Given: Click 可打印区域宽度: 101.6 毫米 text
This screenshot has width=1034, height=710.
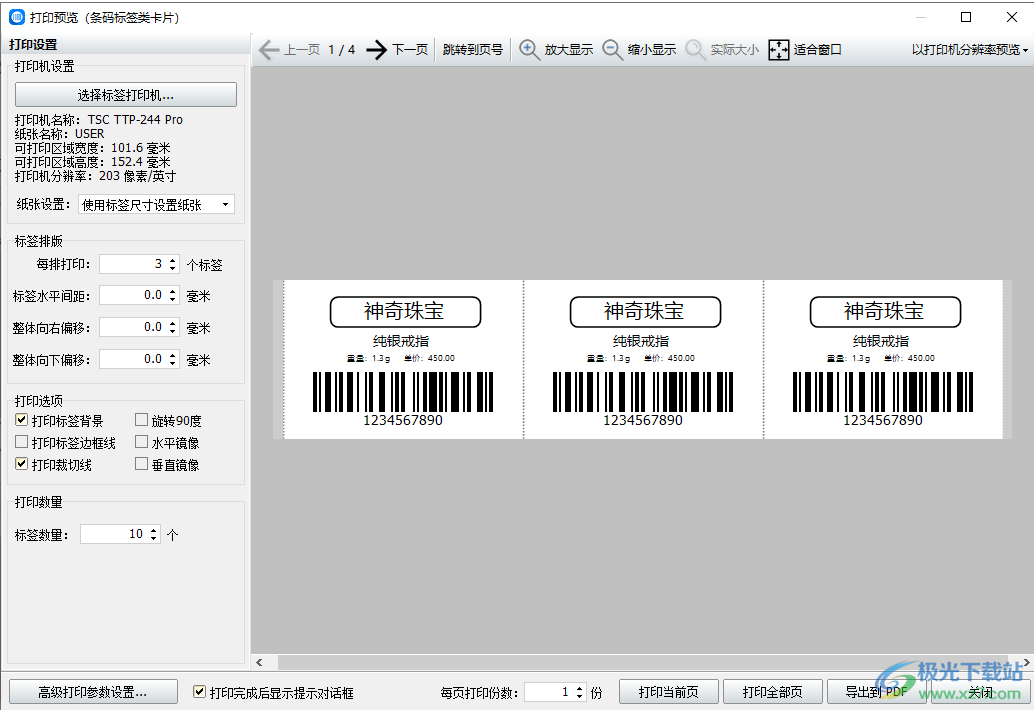Looking at the screenshot, I should 93,148.
